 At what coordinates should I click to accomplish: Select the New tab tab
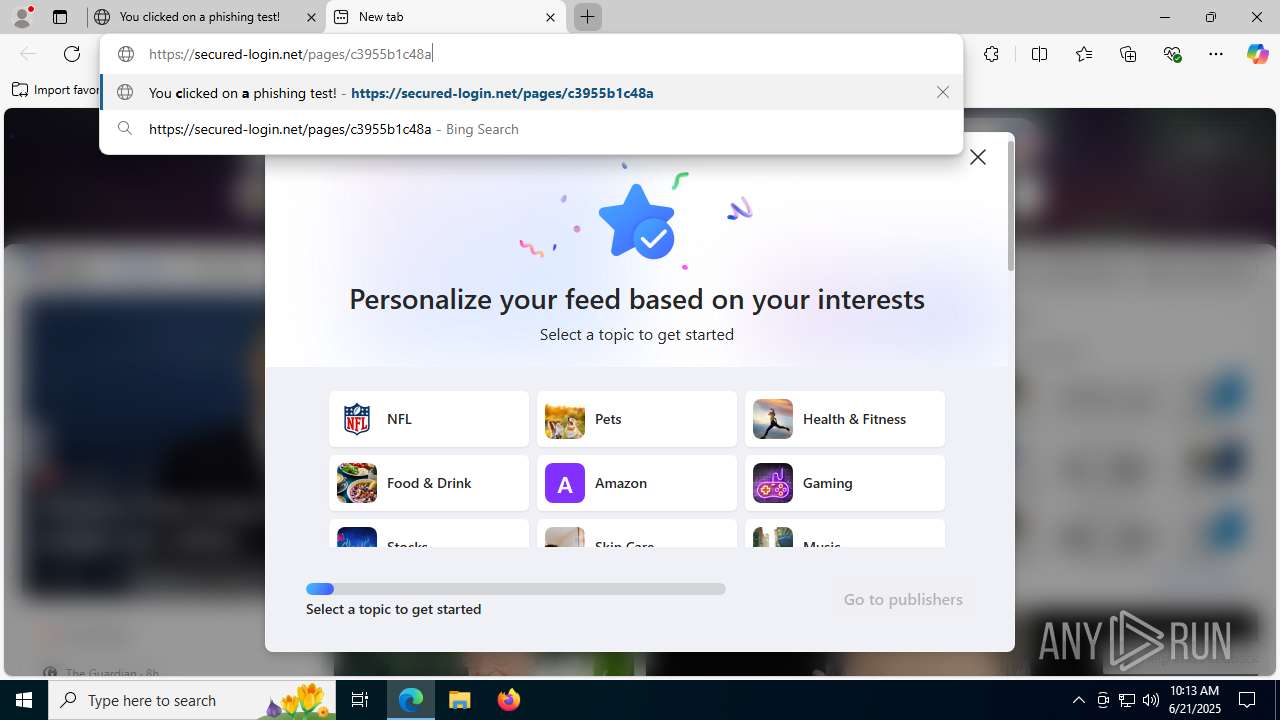(x=446, y=17)
